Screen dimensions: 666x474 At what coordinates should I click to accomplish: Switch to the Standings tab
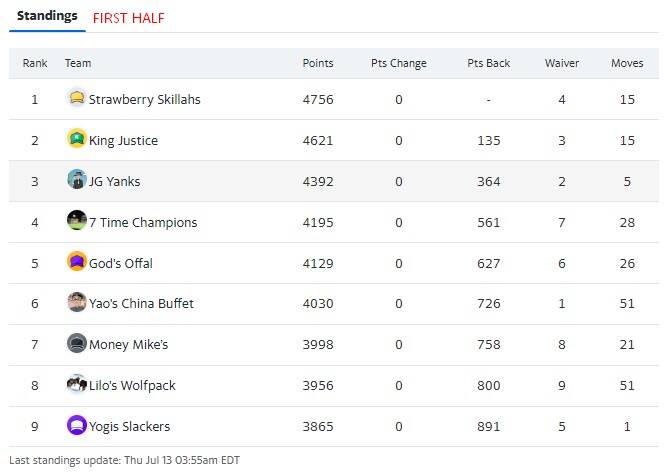click(x=47, y=16)
